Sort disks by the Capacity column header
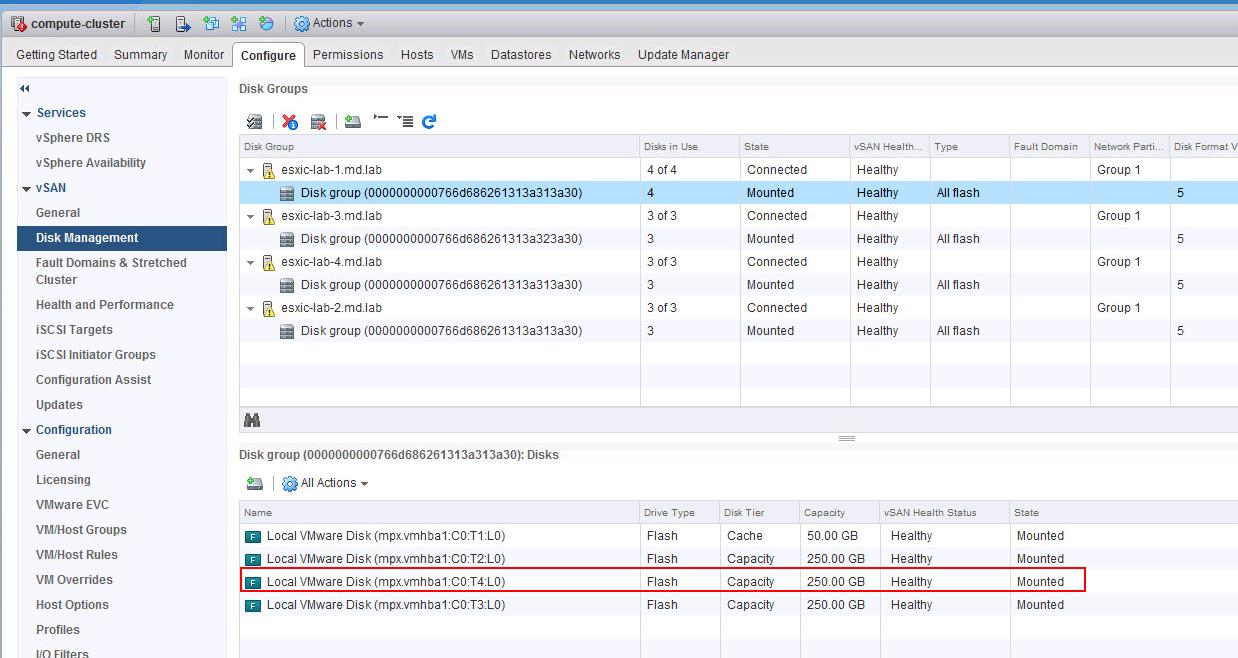 (840, 513)
